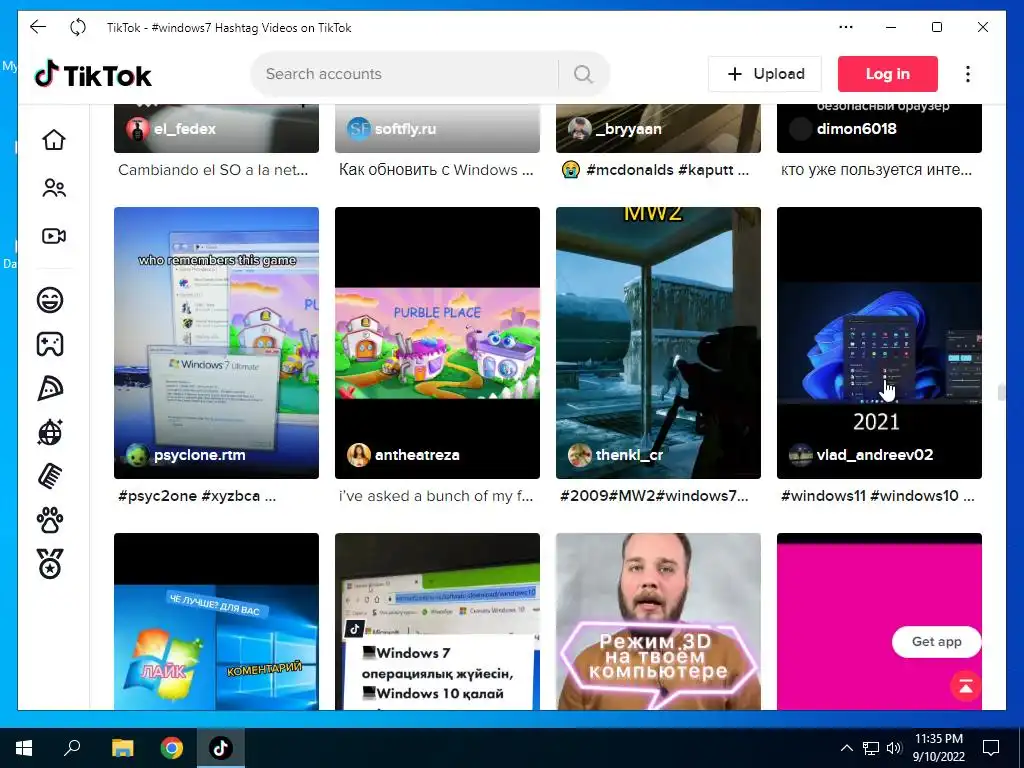
Task: Select the Sports medal category icon
Action: [x=50, y=564]
